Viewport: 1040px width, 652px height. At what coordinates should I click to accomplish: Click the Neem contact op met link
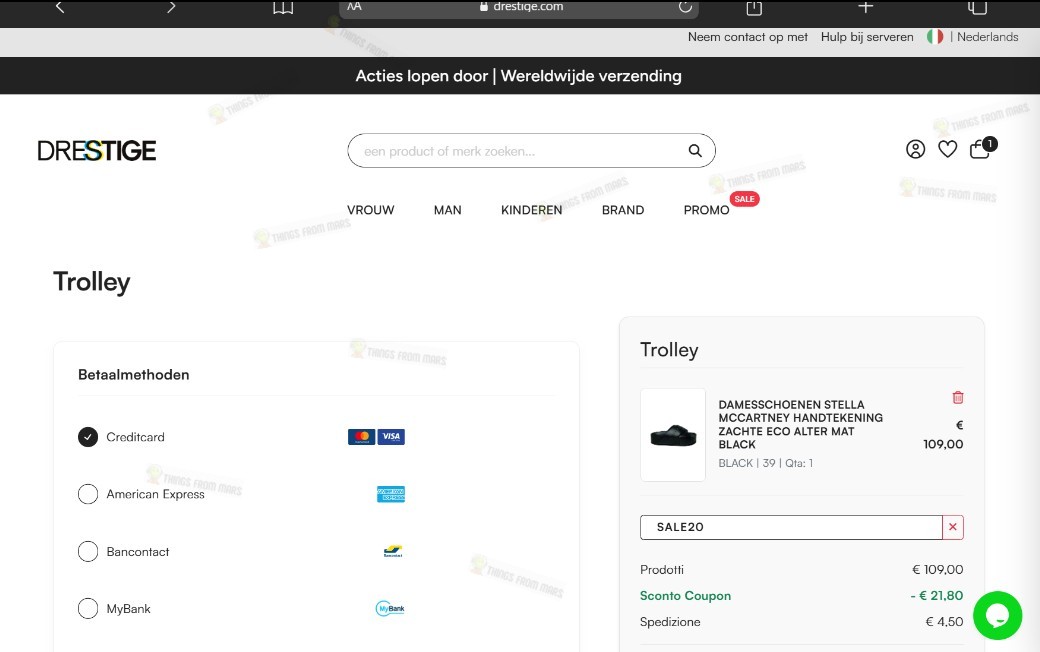(748, 37)
